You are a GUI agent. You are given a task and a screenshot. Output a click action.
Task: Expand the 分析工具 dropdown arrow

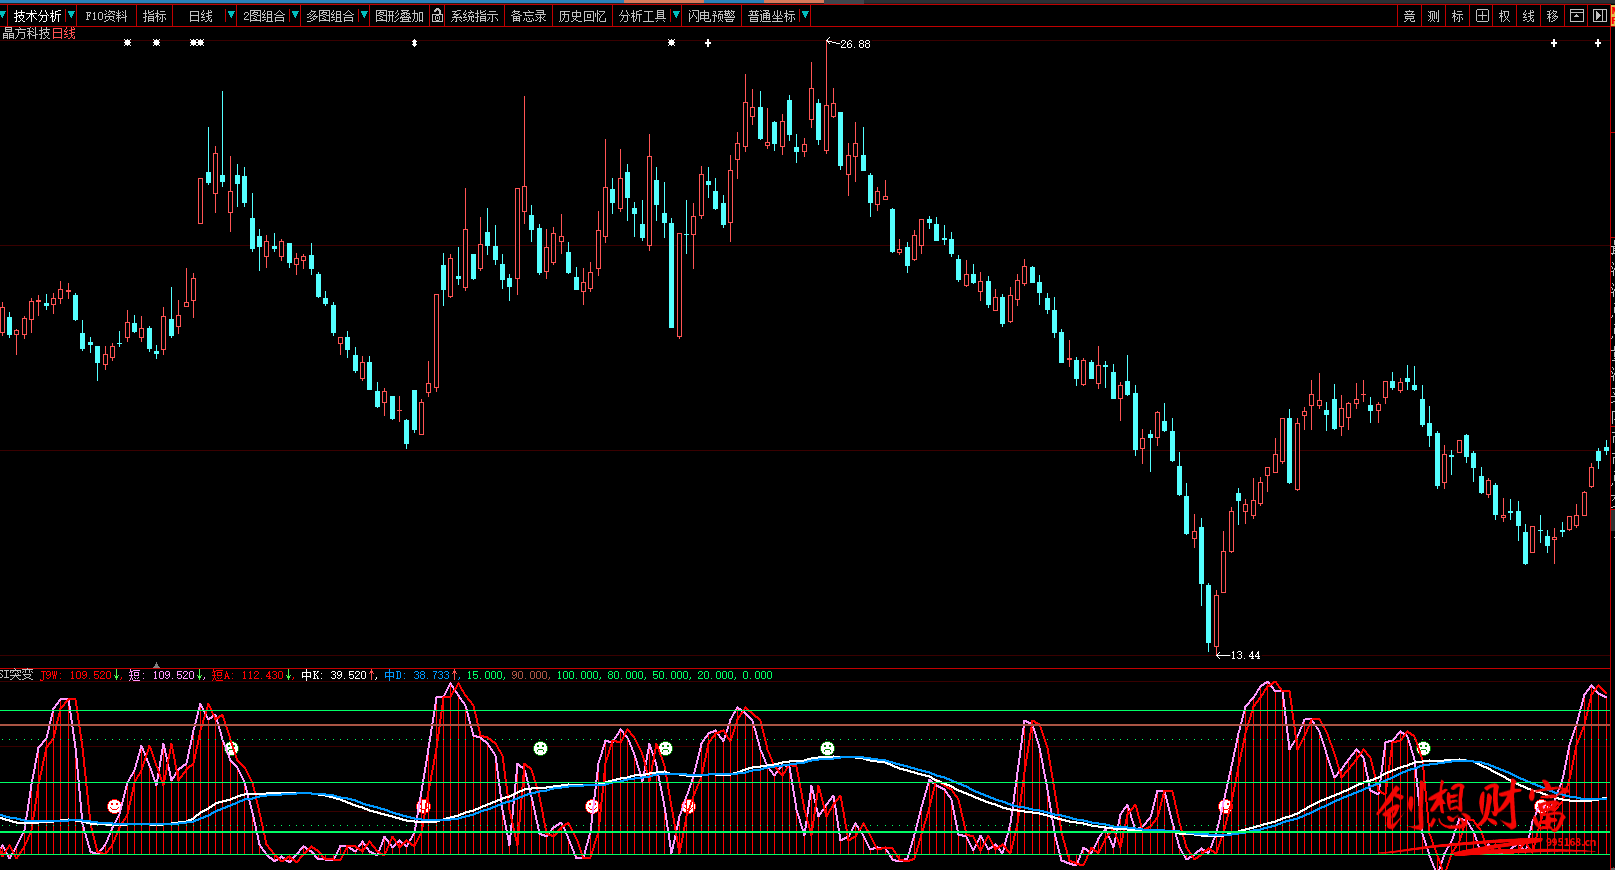click(677, 16)
